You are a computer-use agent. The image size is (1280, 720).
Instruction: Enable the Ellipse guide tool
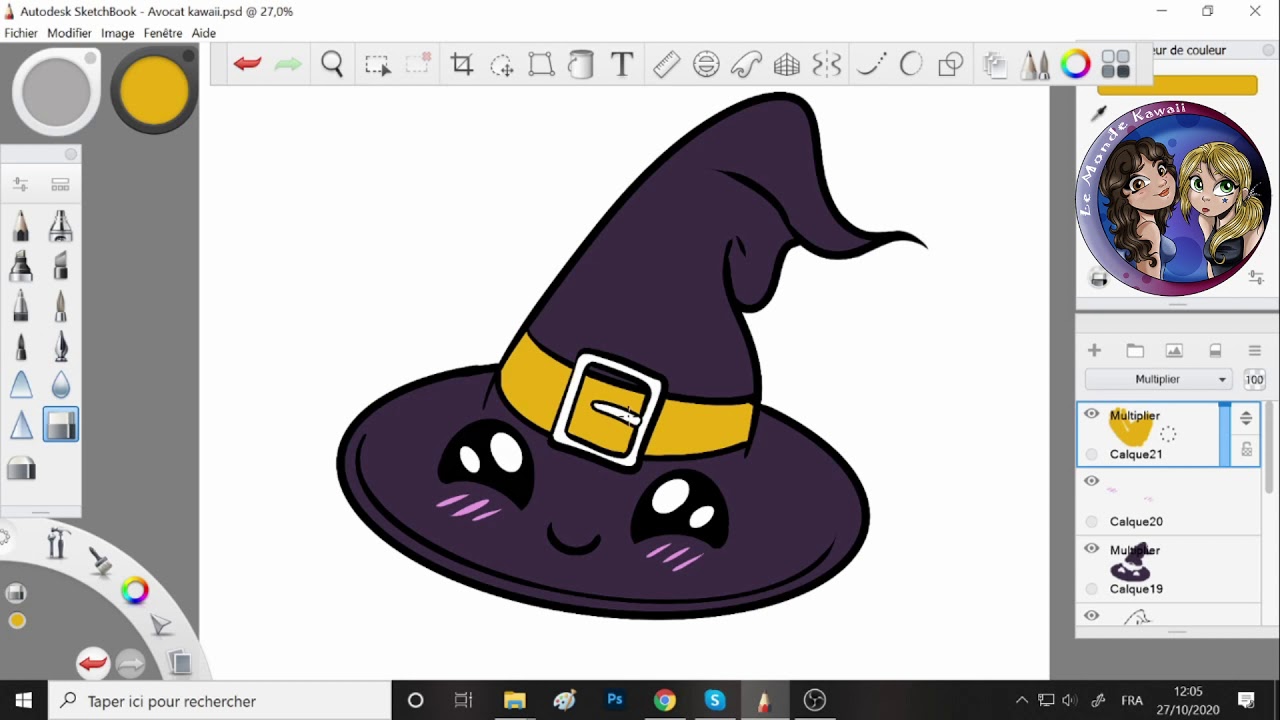click(706, 65)
